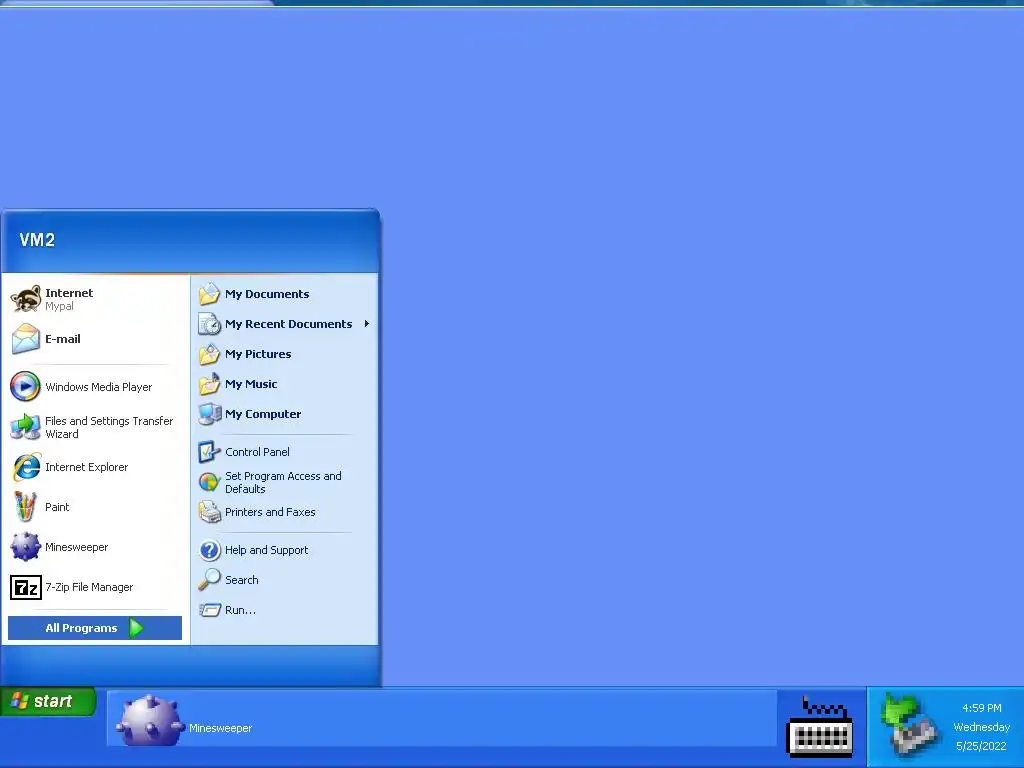The image size is (1024, 768).
Task: Click Help and Support text entry
Action: 266,550
